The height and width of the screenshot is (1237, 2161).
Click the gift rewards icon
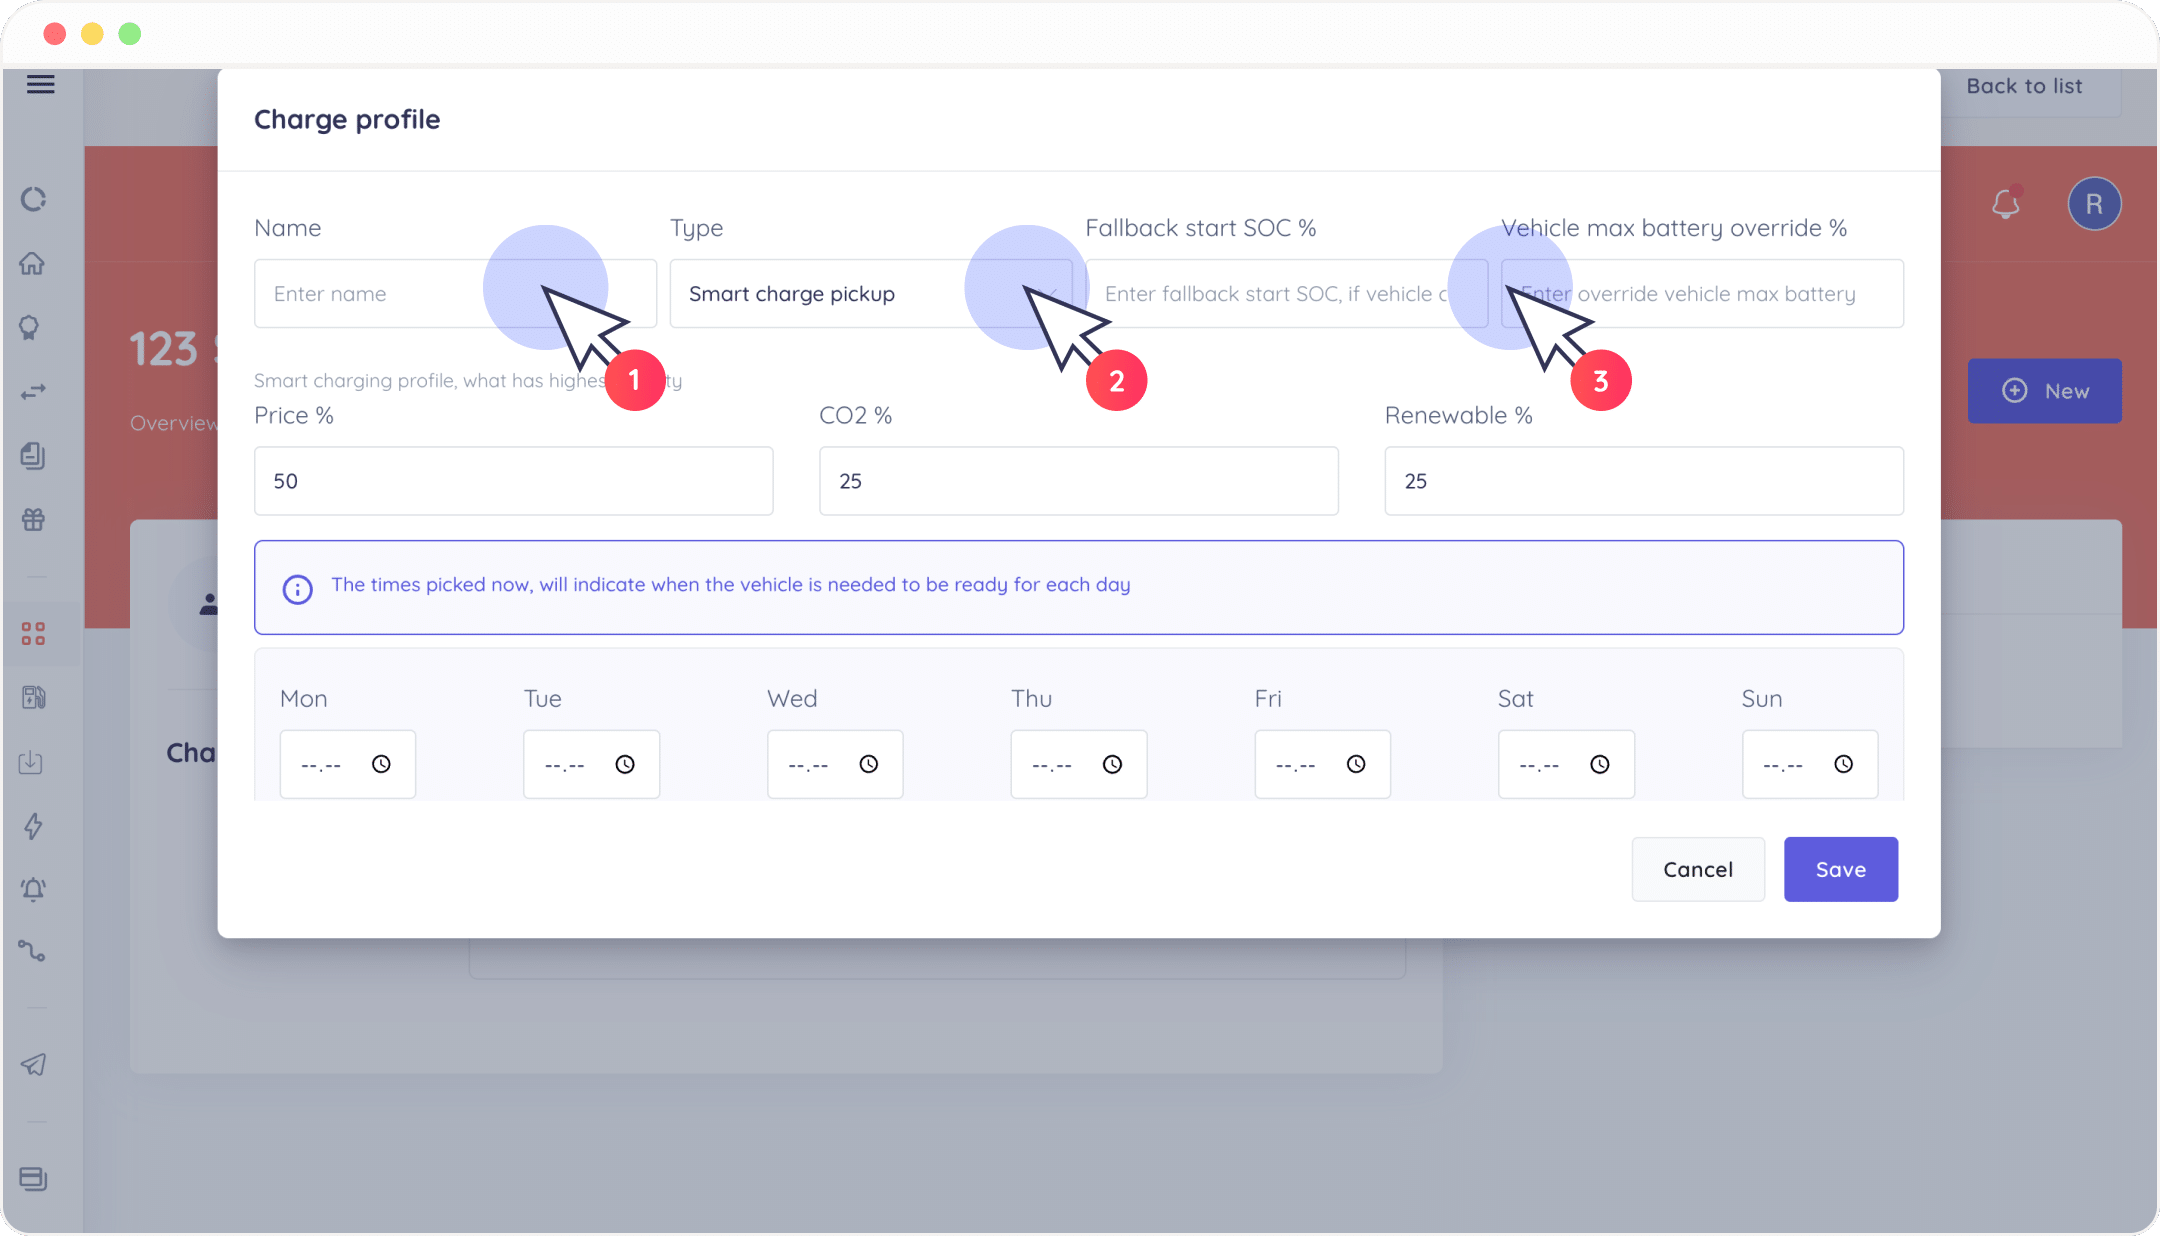(34, 519)
